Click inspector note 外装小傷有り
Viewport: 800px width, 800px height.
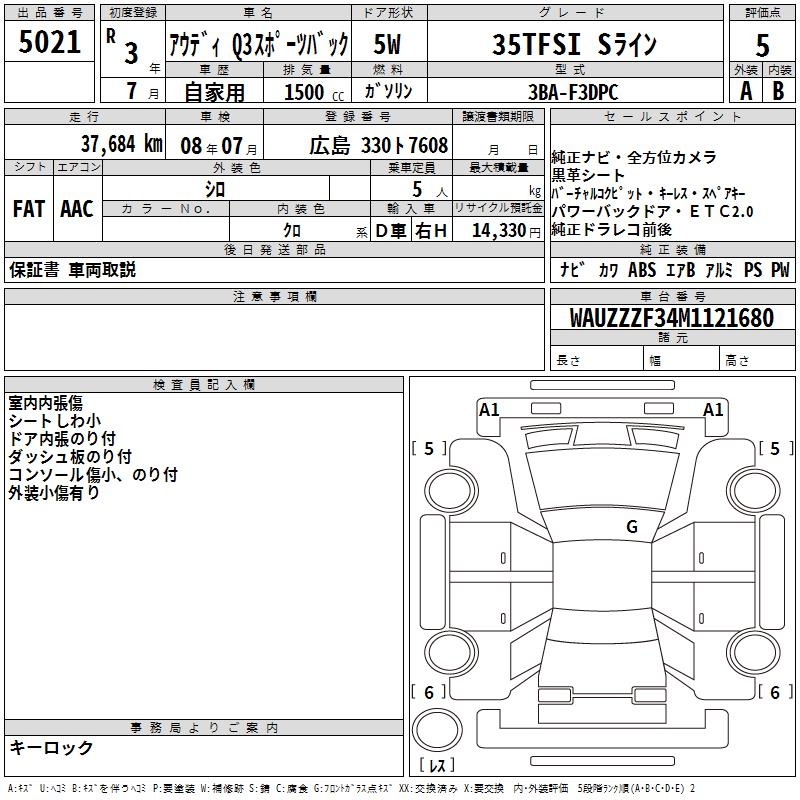click(x=54, y=492)
